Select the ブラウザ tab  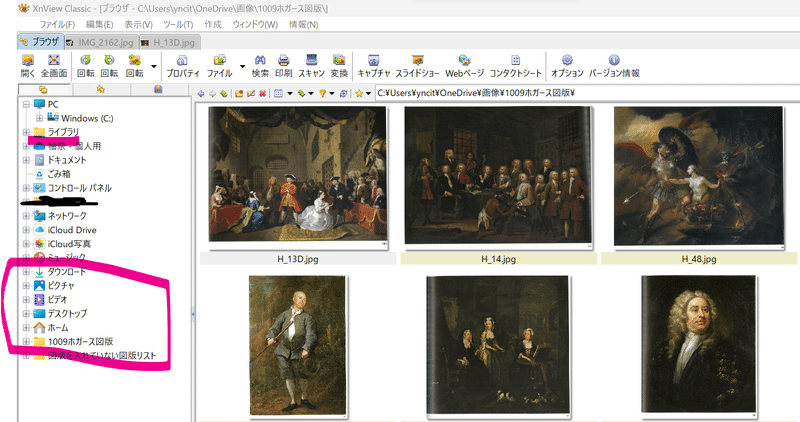click(40, 42)
